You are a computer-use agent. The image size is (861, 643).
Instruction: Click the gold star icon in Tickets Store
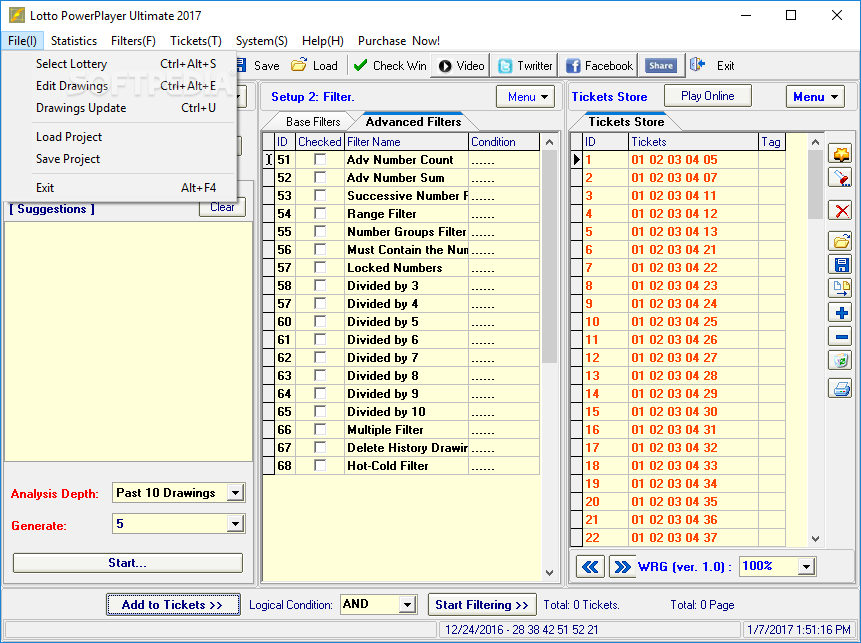pos(841,154)
